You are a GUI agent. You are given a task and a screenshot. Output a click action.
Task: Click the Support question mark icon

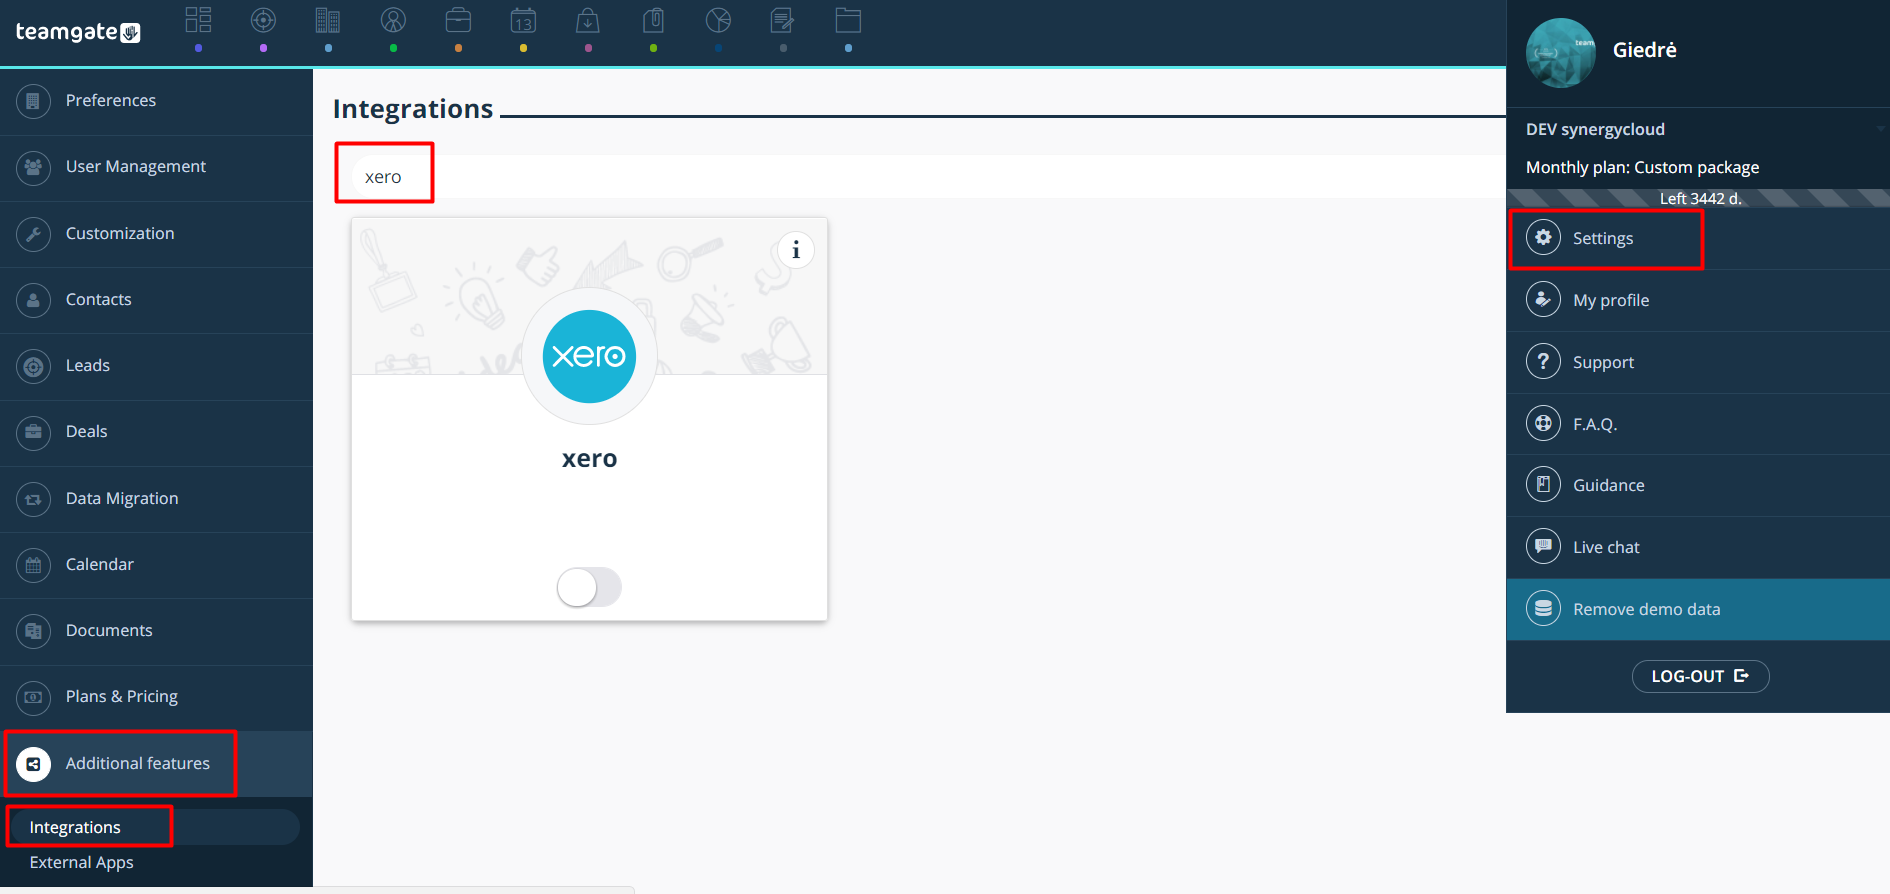tap(1543, 362)
